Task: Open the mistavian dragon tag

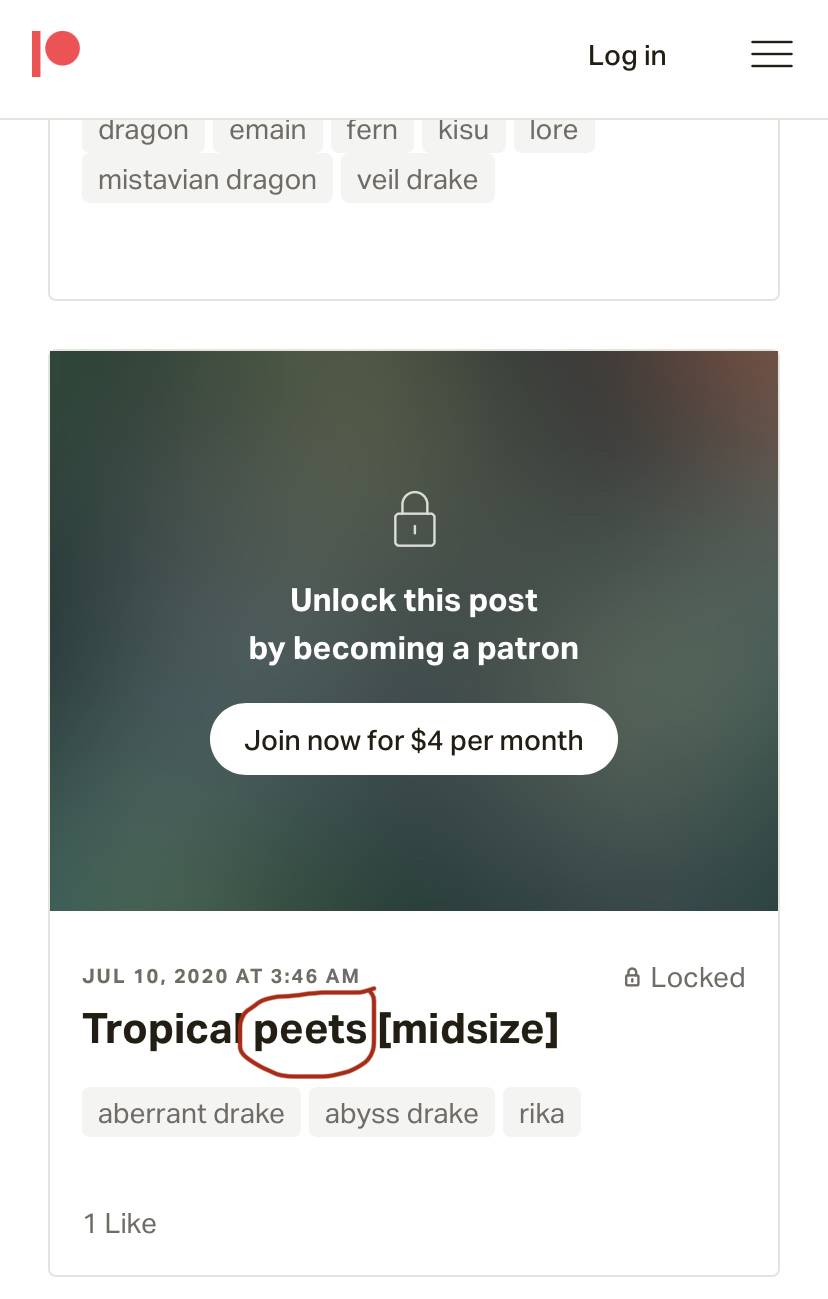Action: coord(207,179)
